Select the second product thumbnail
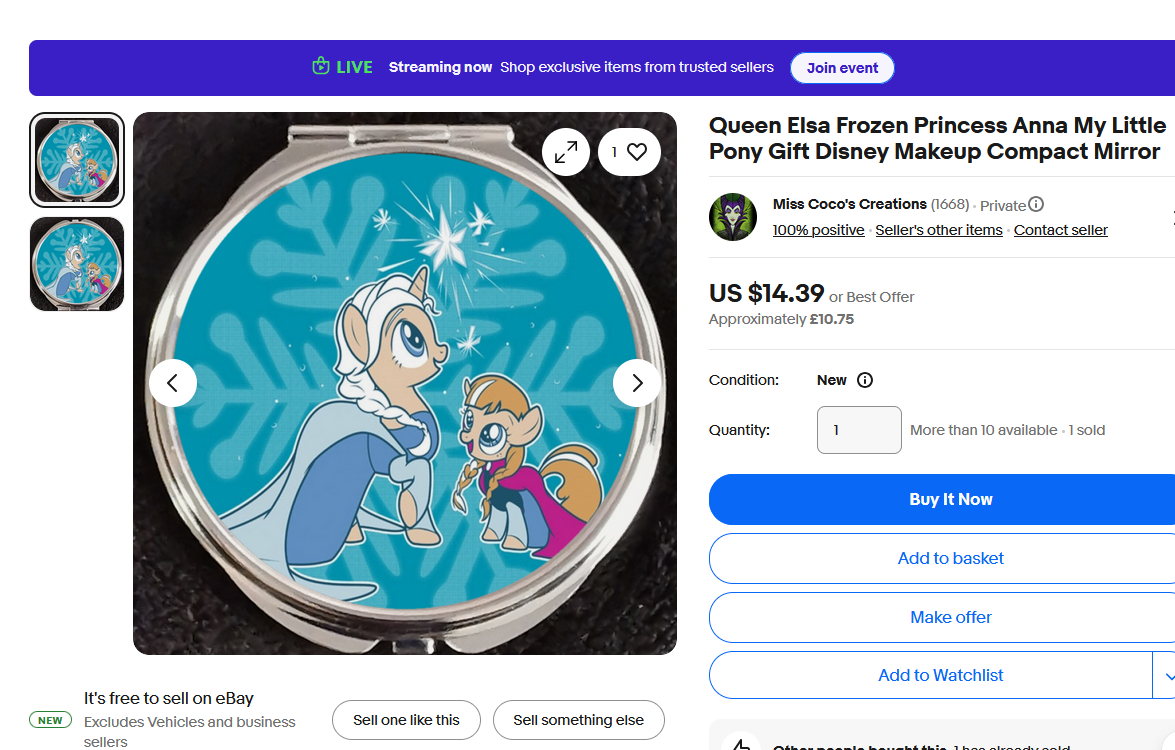Viewport: 1175px width, 750px height. coord(77,264)
